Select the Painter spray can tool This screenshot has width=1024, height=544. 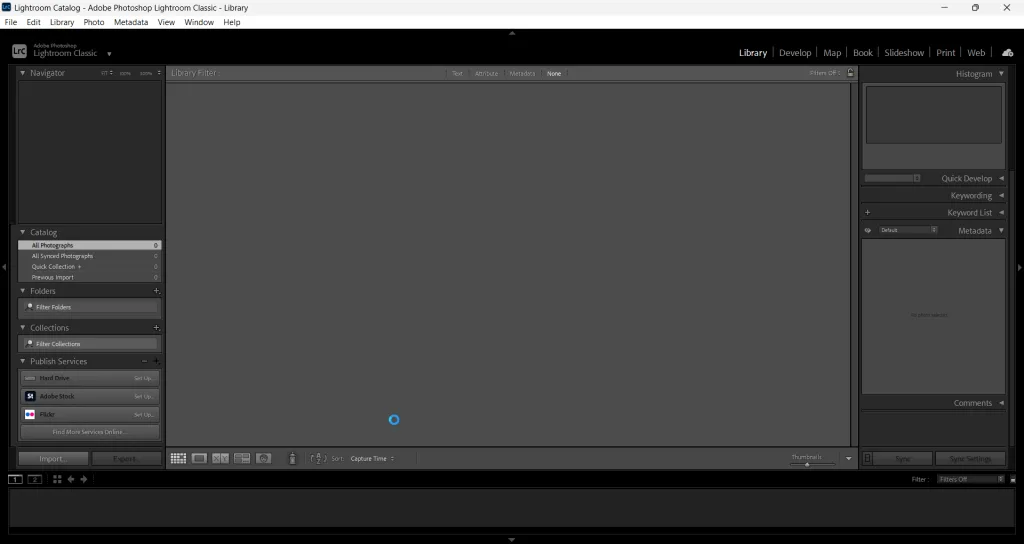click(x=293, y=458)
